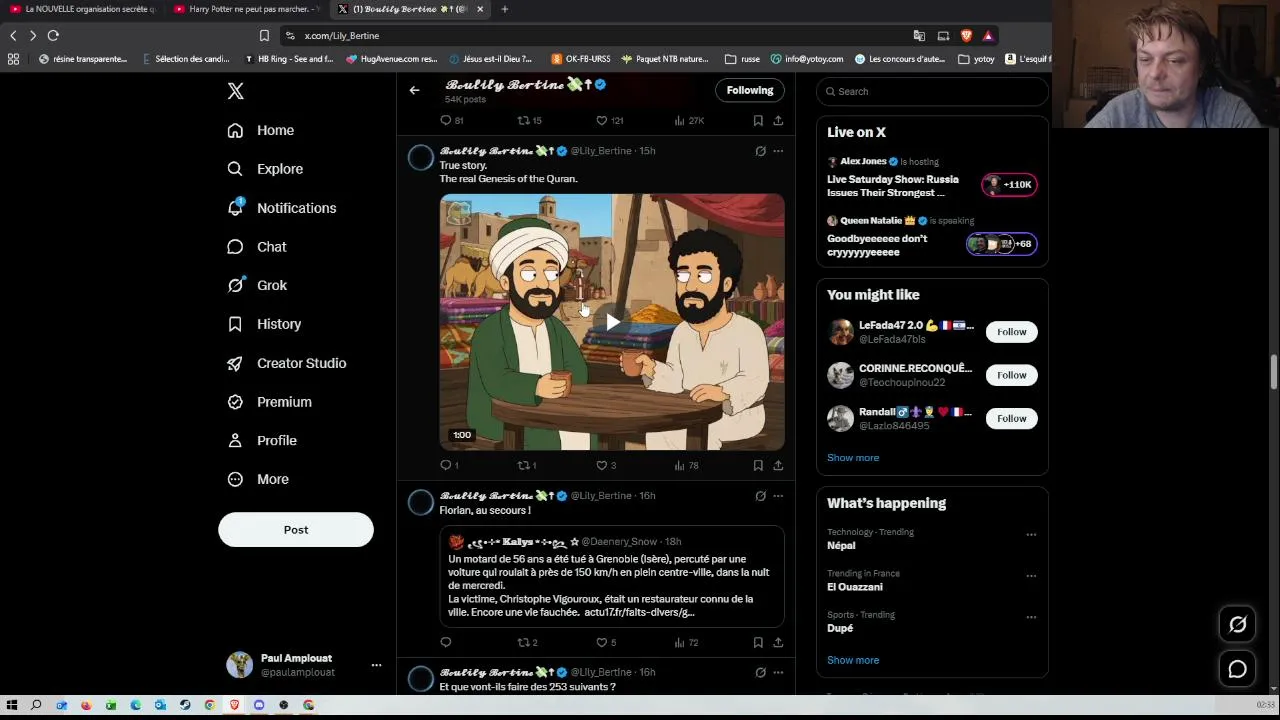The image size is (1280, 720).
Task: Open the Népal trending topic
Action: pos(841,546)
